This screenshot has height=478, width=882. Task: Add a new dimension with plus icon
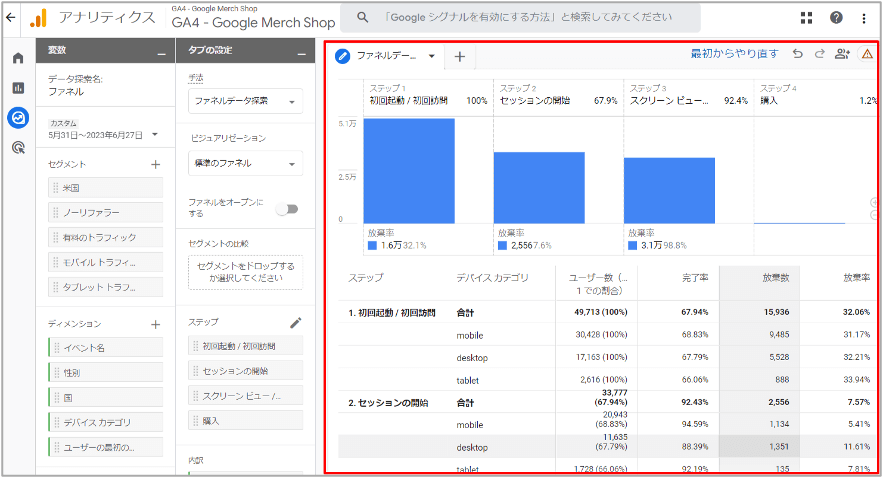click(x=156, y=324)
